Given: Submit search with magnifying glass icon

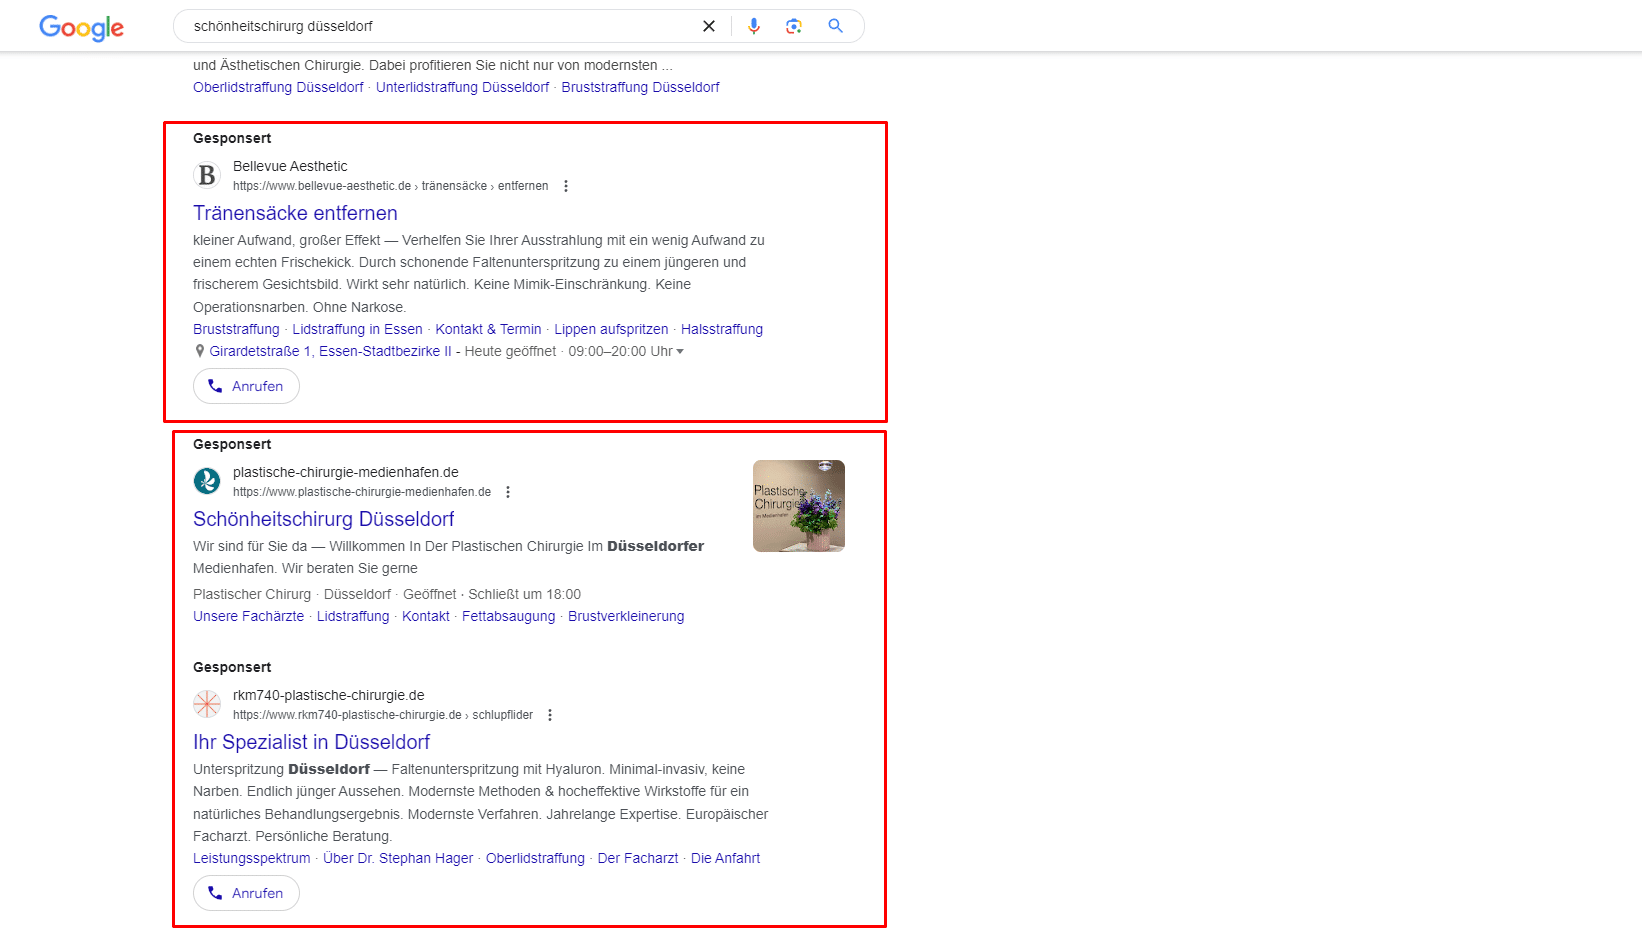Looking at the screenshot, I should 835,26.
